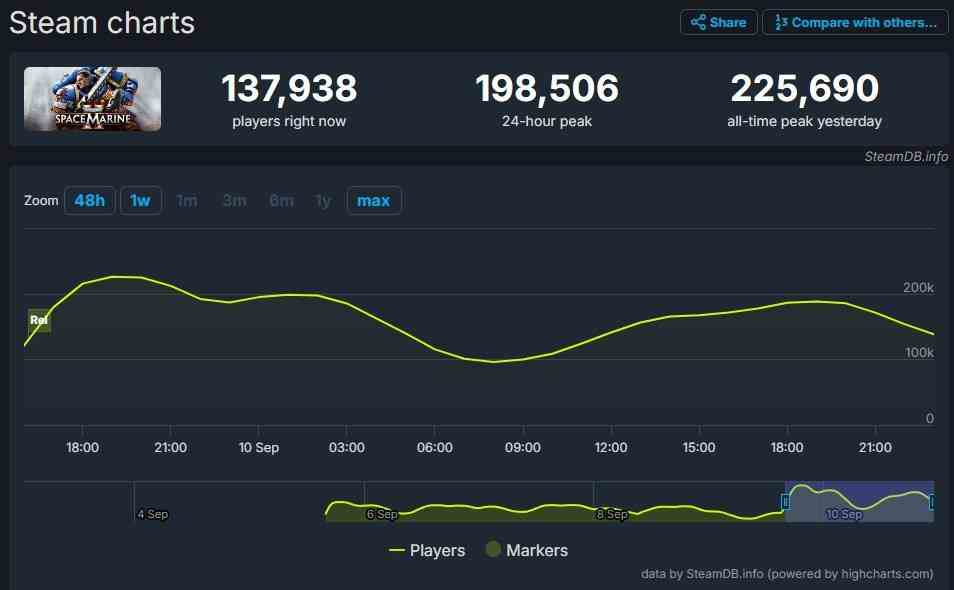Click the disabled 6m zoom option

pyautogui.click(x=282, y=200)
